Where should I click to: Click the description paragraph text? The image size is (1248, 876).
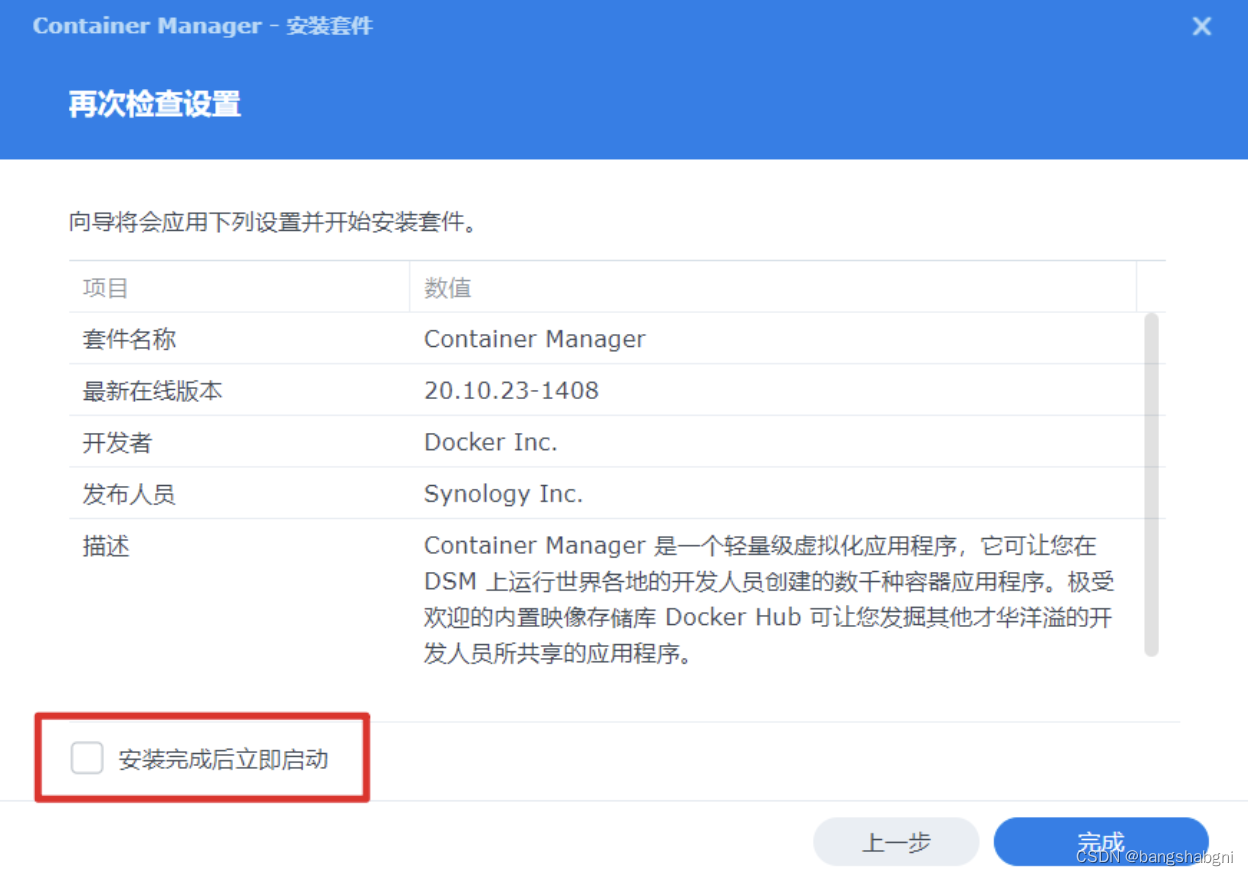(768, 600)
